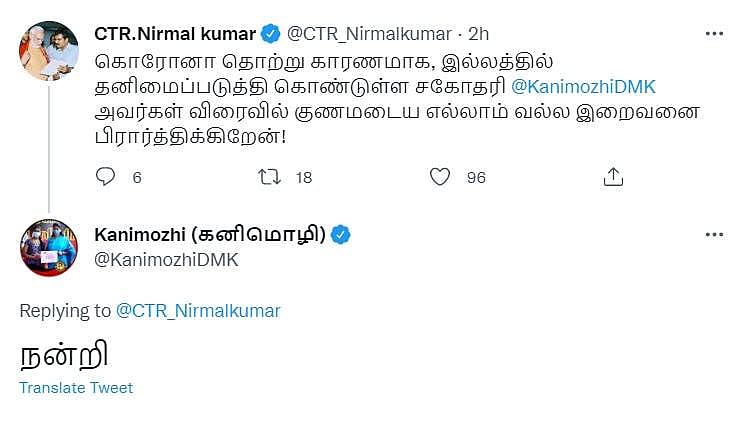Image resolution: width=747 pixels, height=423 pixels.
Task: Click the Translate Tweet link
Action: point(76,388)
